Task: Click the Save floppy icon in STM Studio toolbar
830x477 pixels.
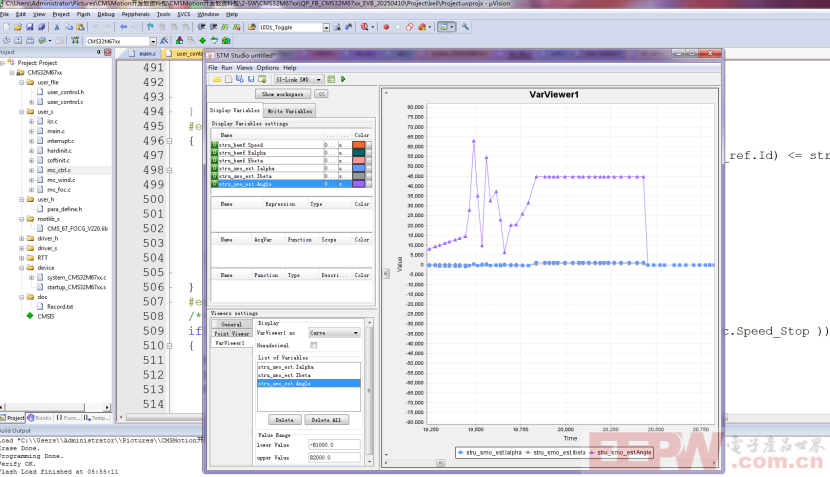Action: (x=251, y=79)
